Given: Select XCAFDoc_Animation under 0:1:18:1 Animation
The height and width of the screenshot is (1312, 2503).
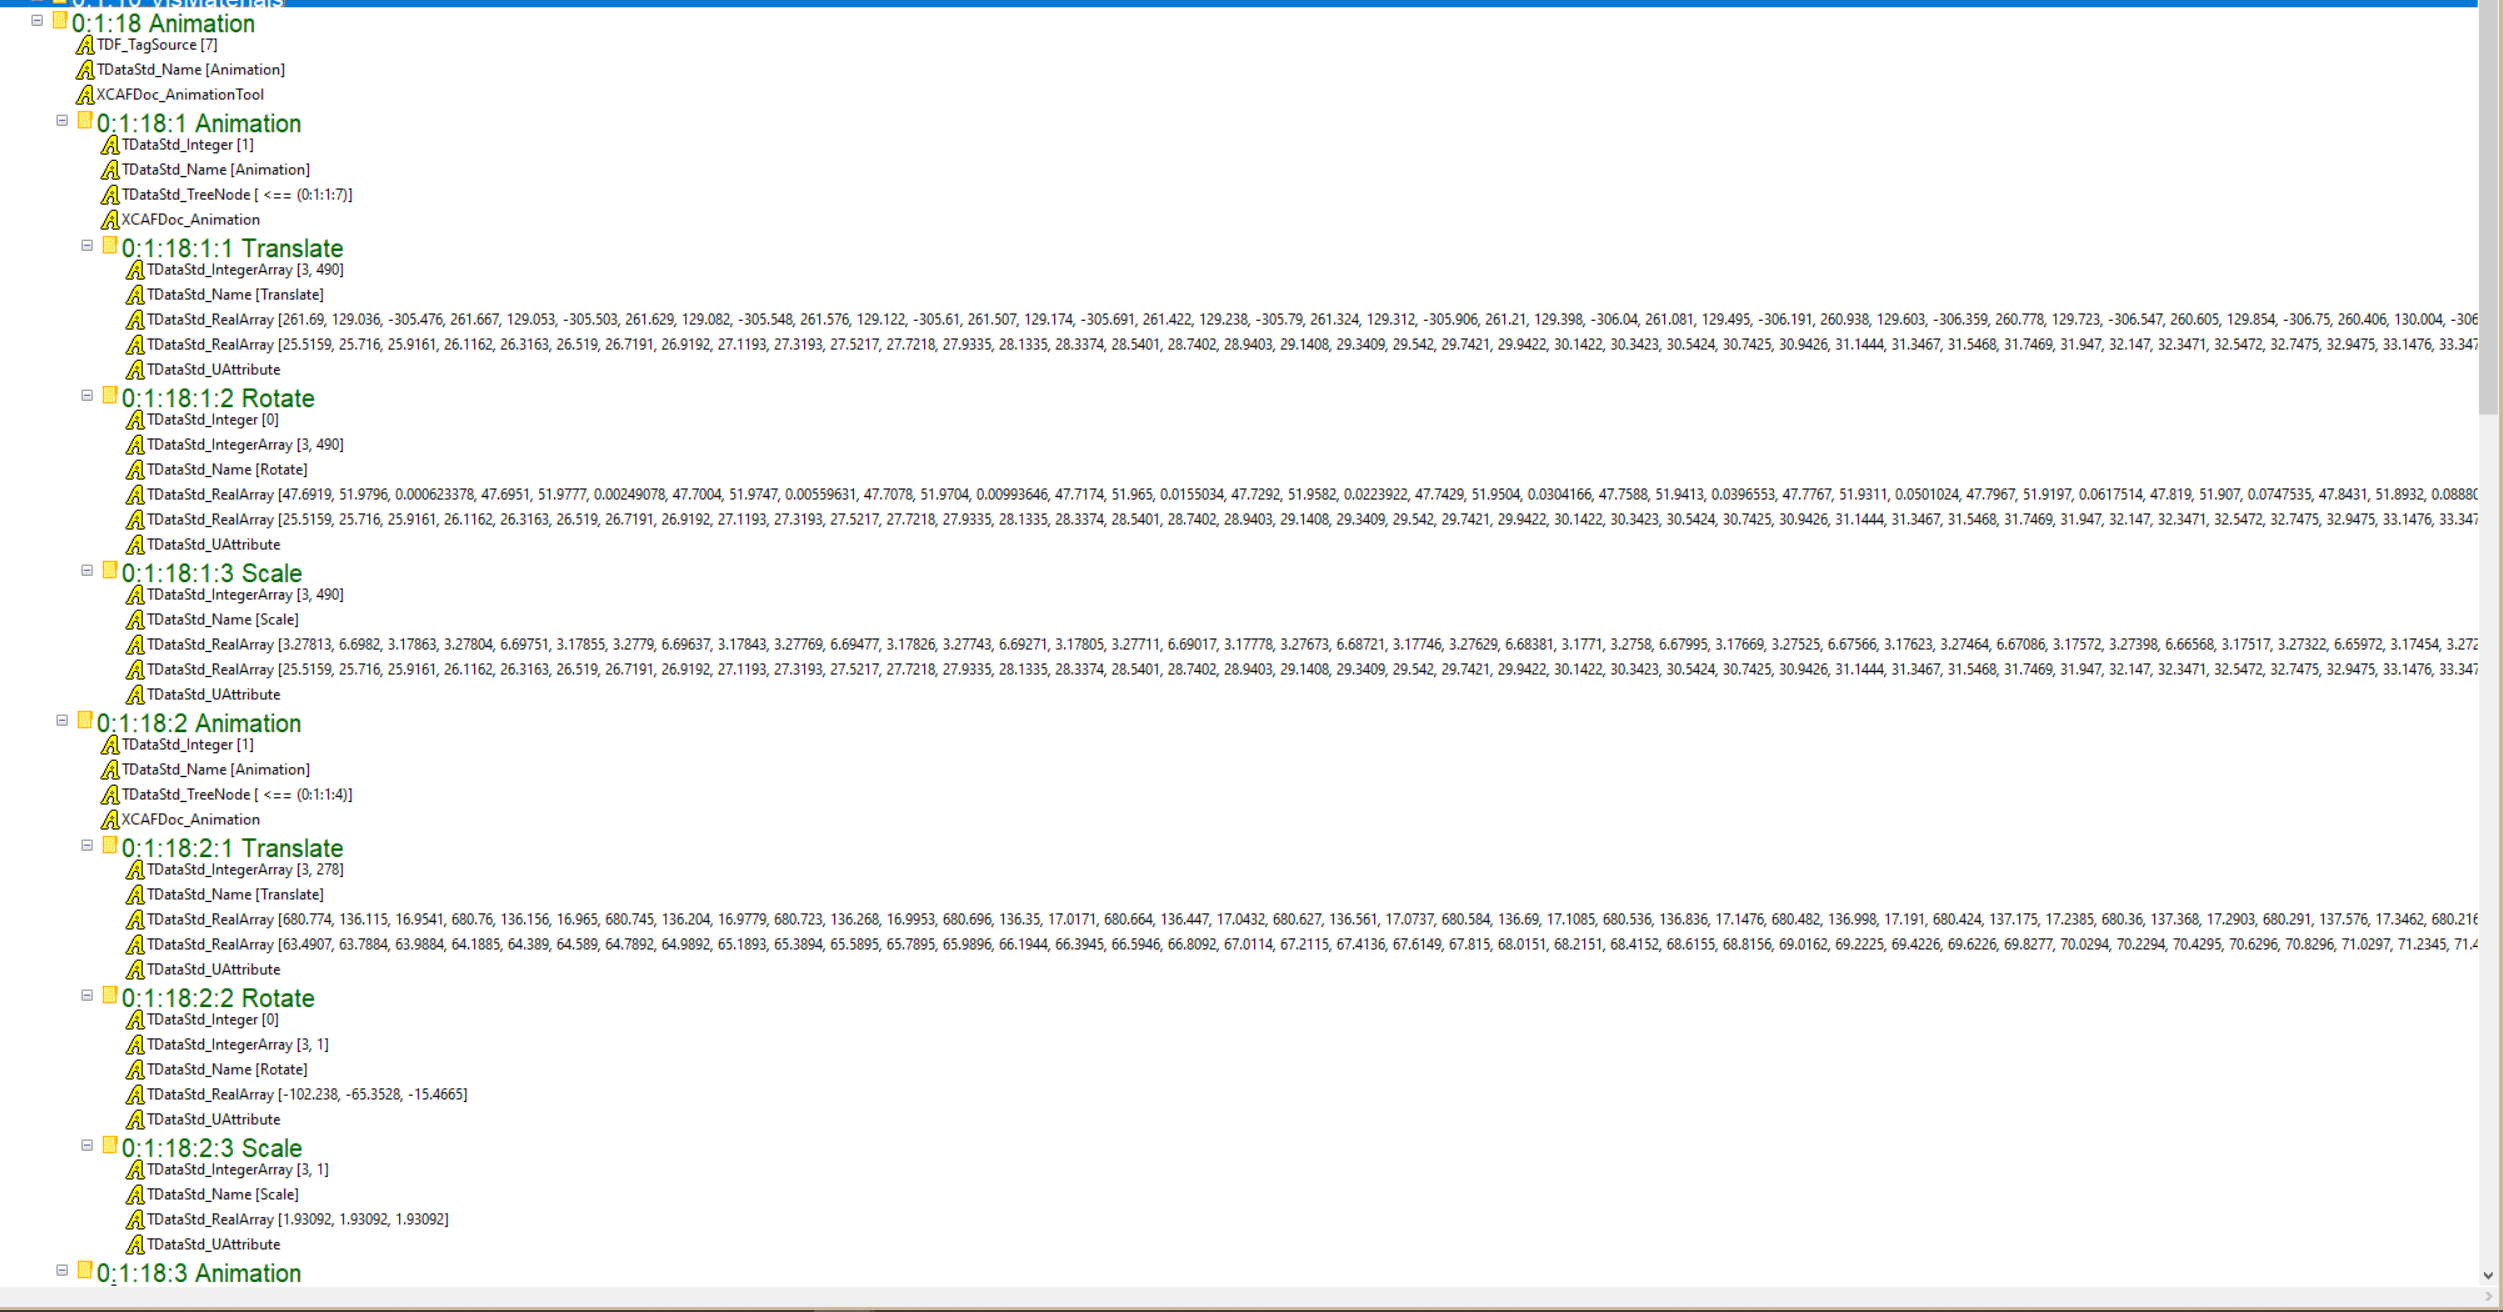Looking at the screenshot, I should [x=190, y=220].
